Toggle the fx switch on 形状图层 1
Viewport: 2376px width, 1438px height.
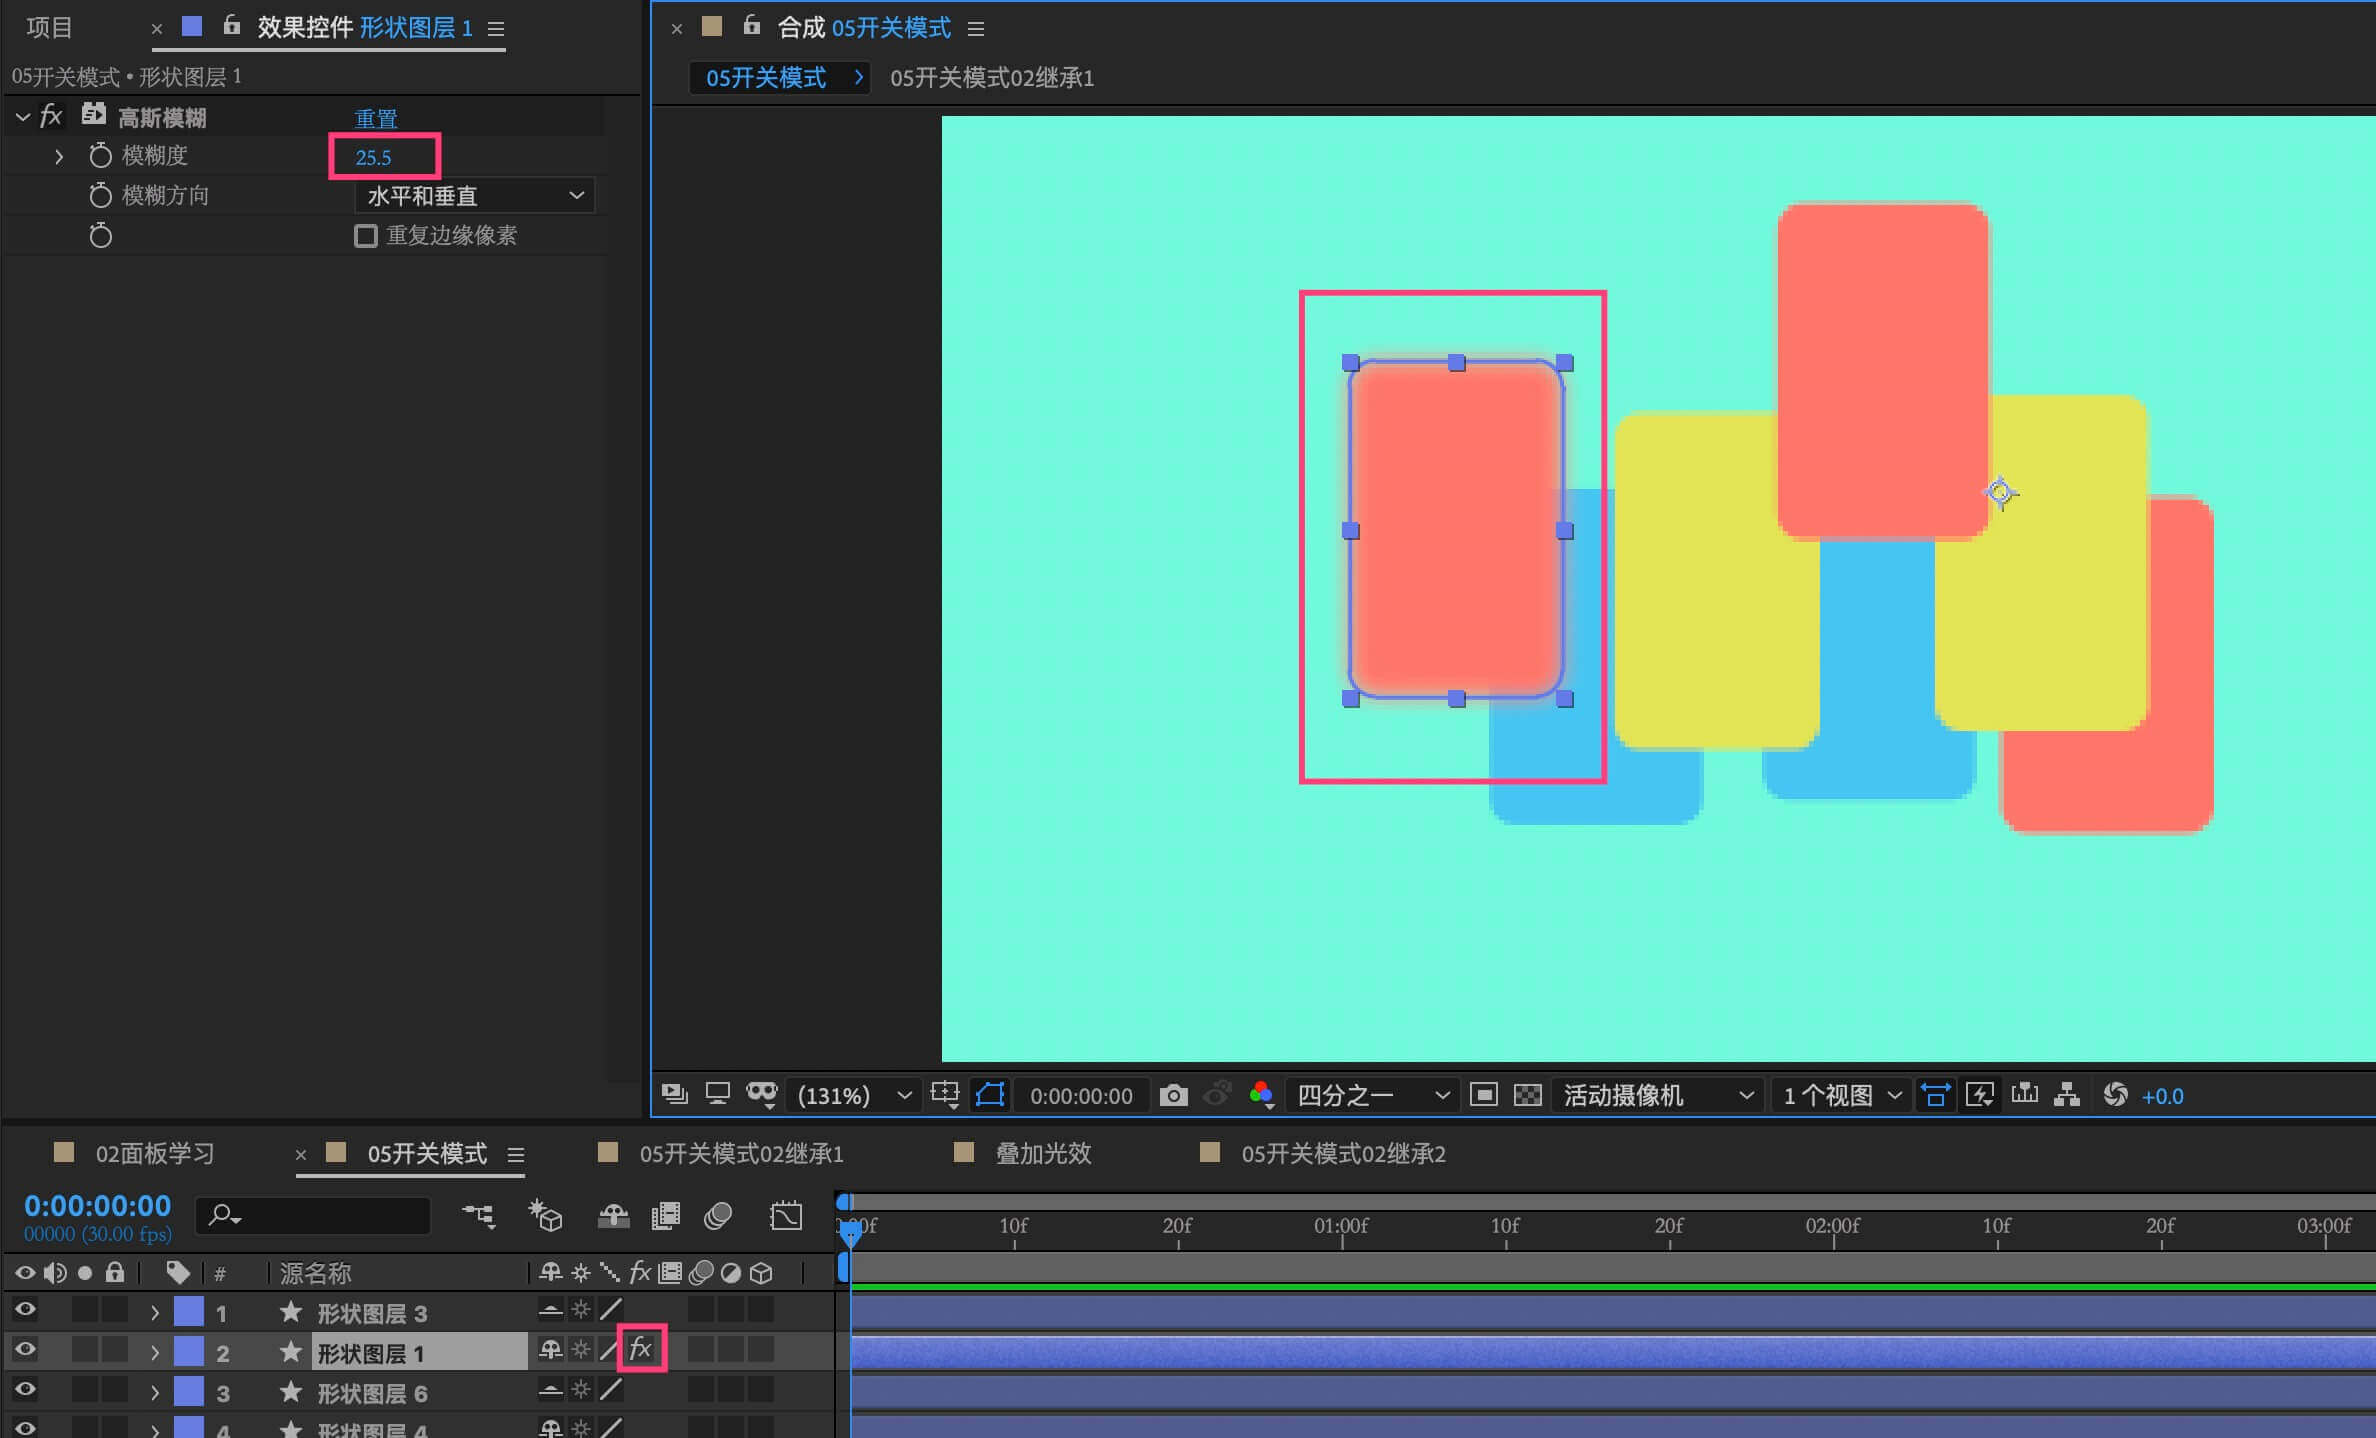641,1350
